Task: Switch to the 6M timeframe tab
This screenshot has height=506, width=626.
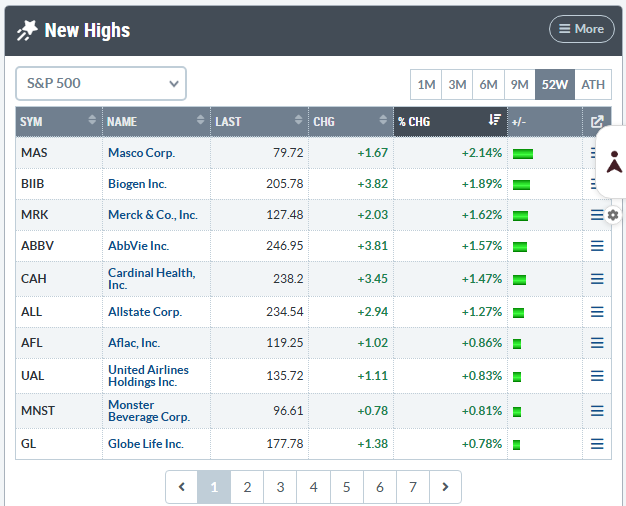Action: tap(488, 85)
